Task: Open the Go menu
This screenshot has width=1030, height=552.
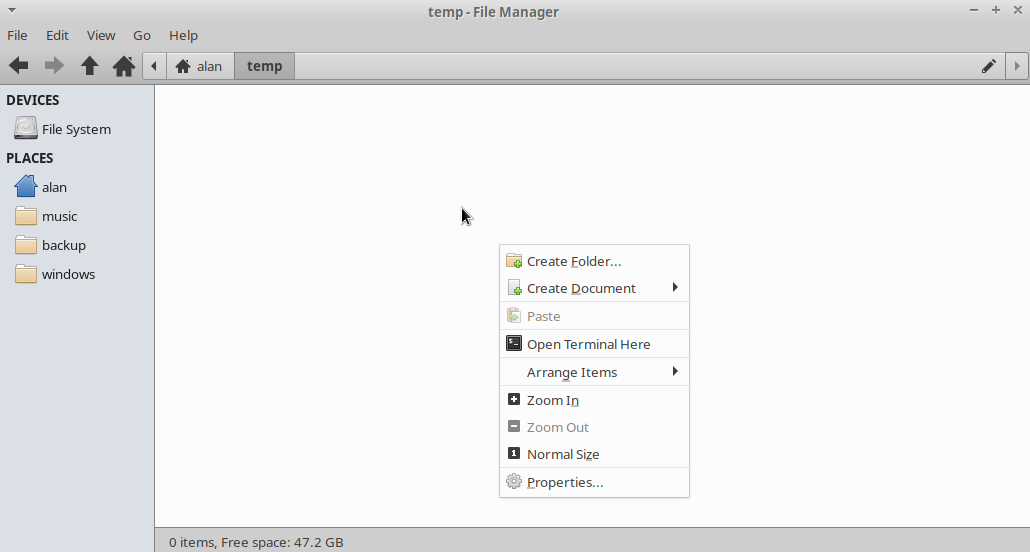Action: tap(142, 35)
